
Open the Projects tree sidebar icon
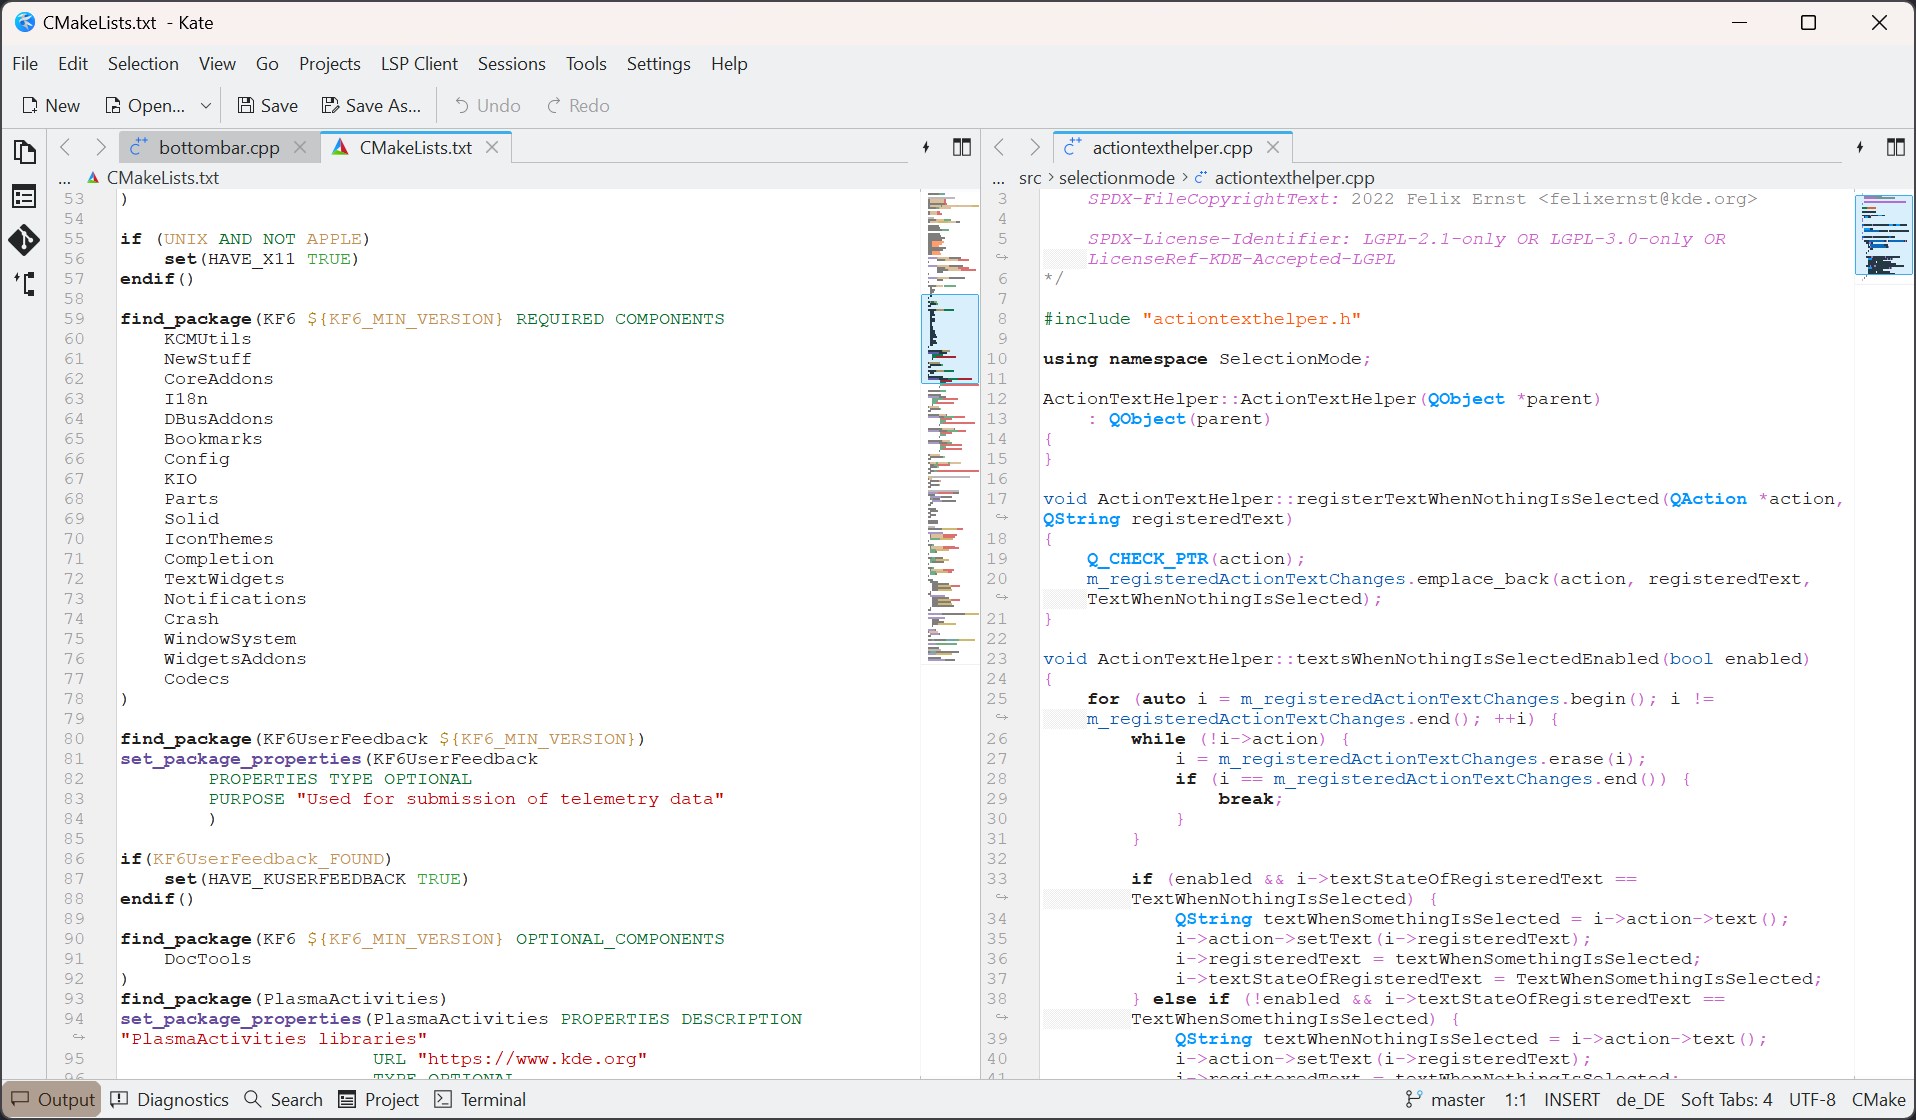[24, 284]
